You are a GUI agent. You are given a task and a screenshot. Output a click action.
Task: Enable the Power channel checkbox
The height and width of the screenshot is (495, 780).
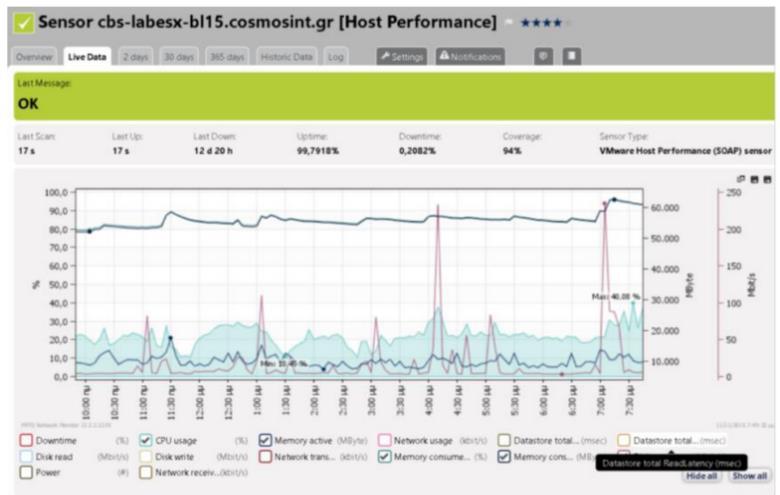click(x=26, y=472)
